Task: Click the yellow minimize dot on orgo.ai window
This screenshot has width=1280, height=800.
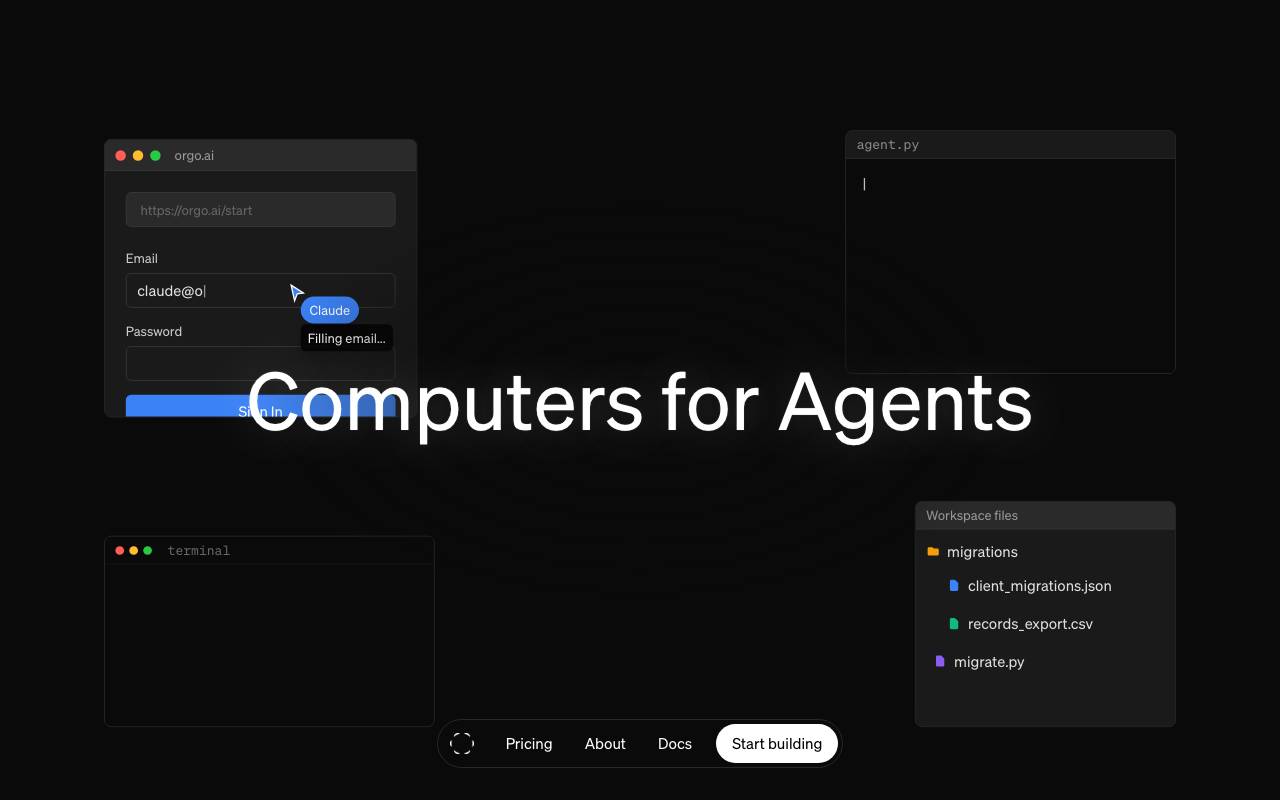Action: 138,155
